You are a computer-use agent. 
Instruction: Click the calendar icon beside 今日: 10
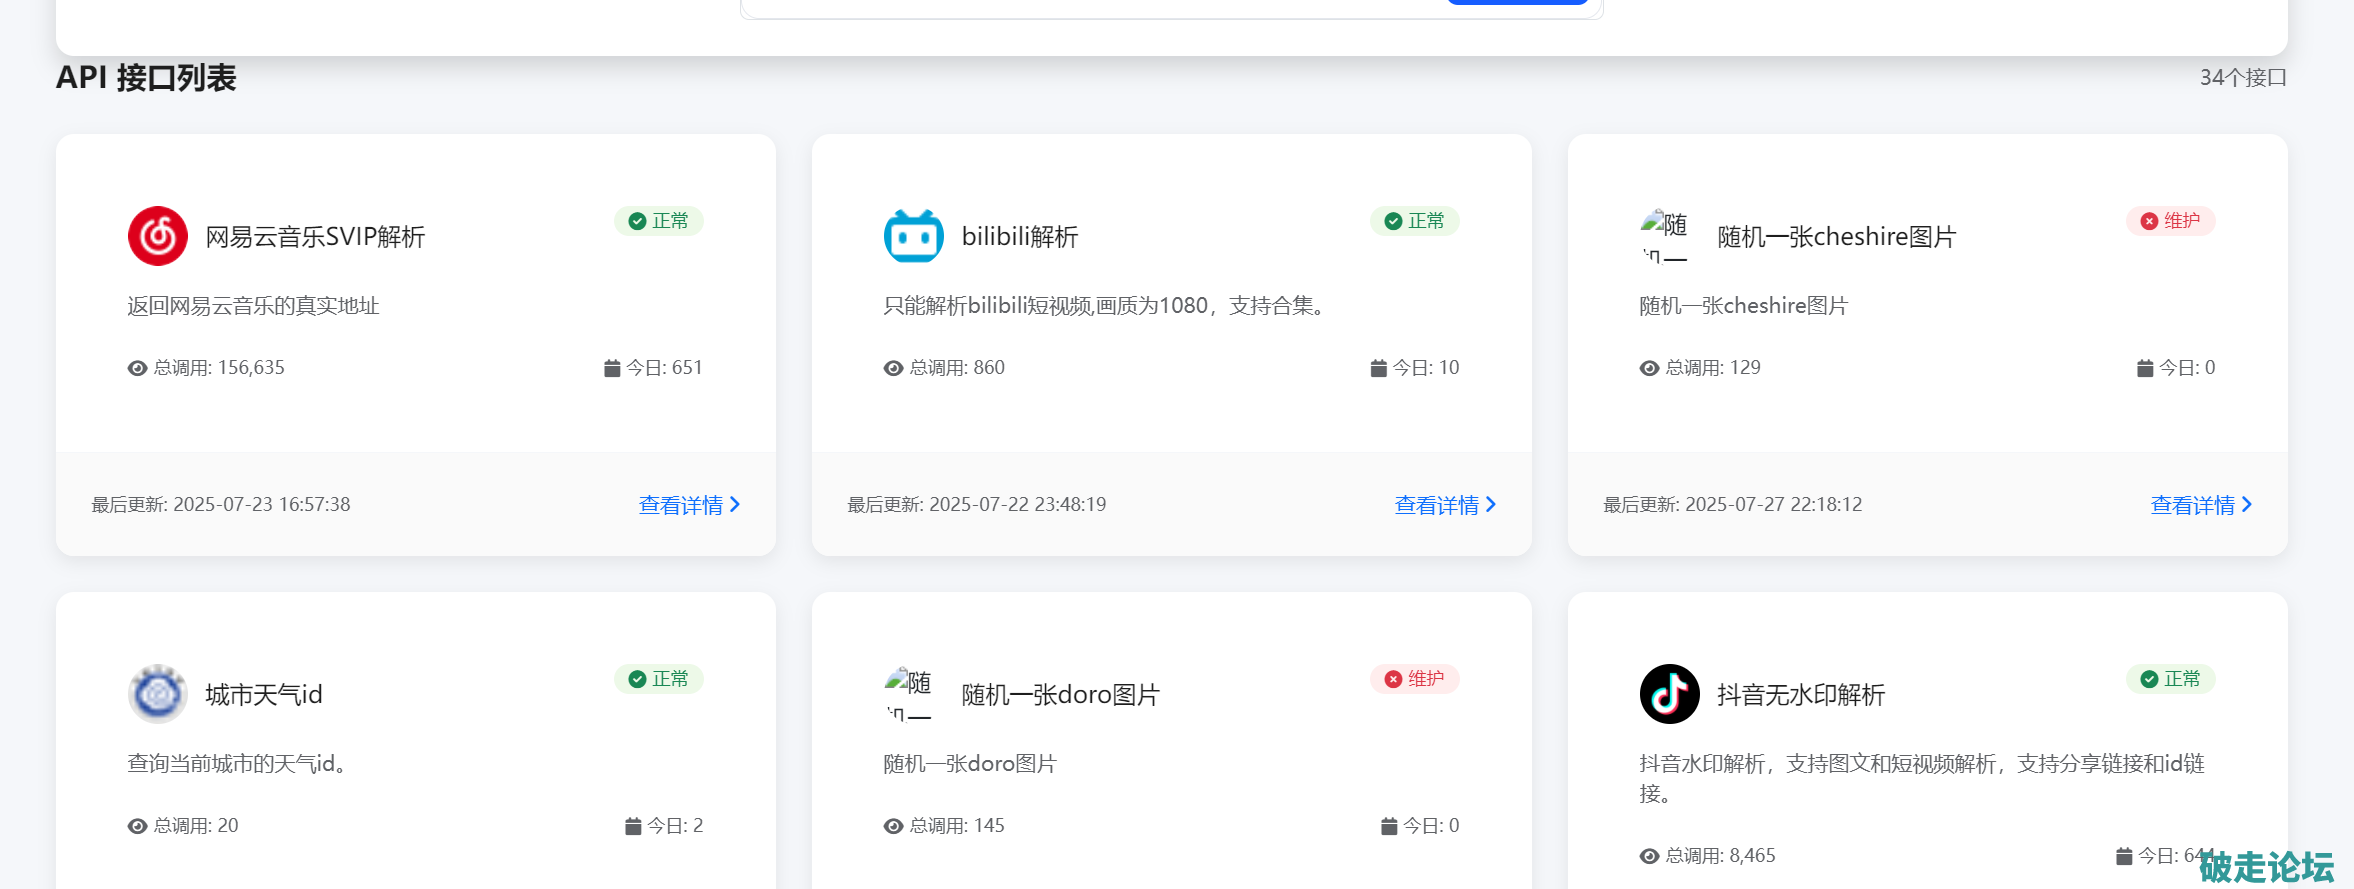tap(1378, 368)
